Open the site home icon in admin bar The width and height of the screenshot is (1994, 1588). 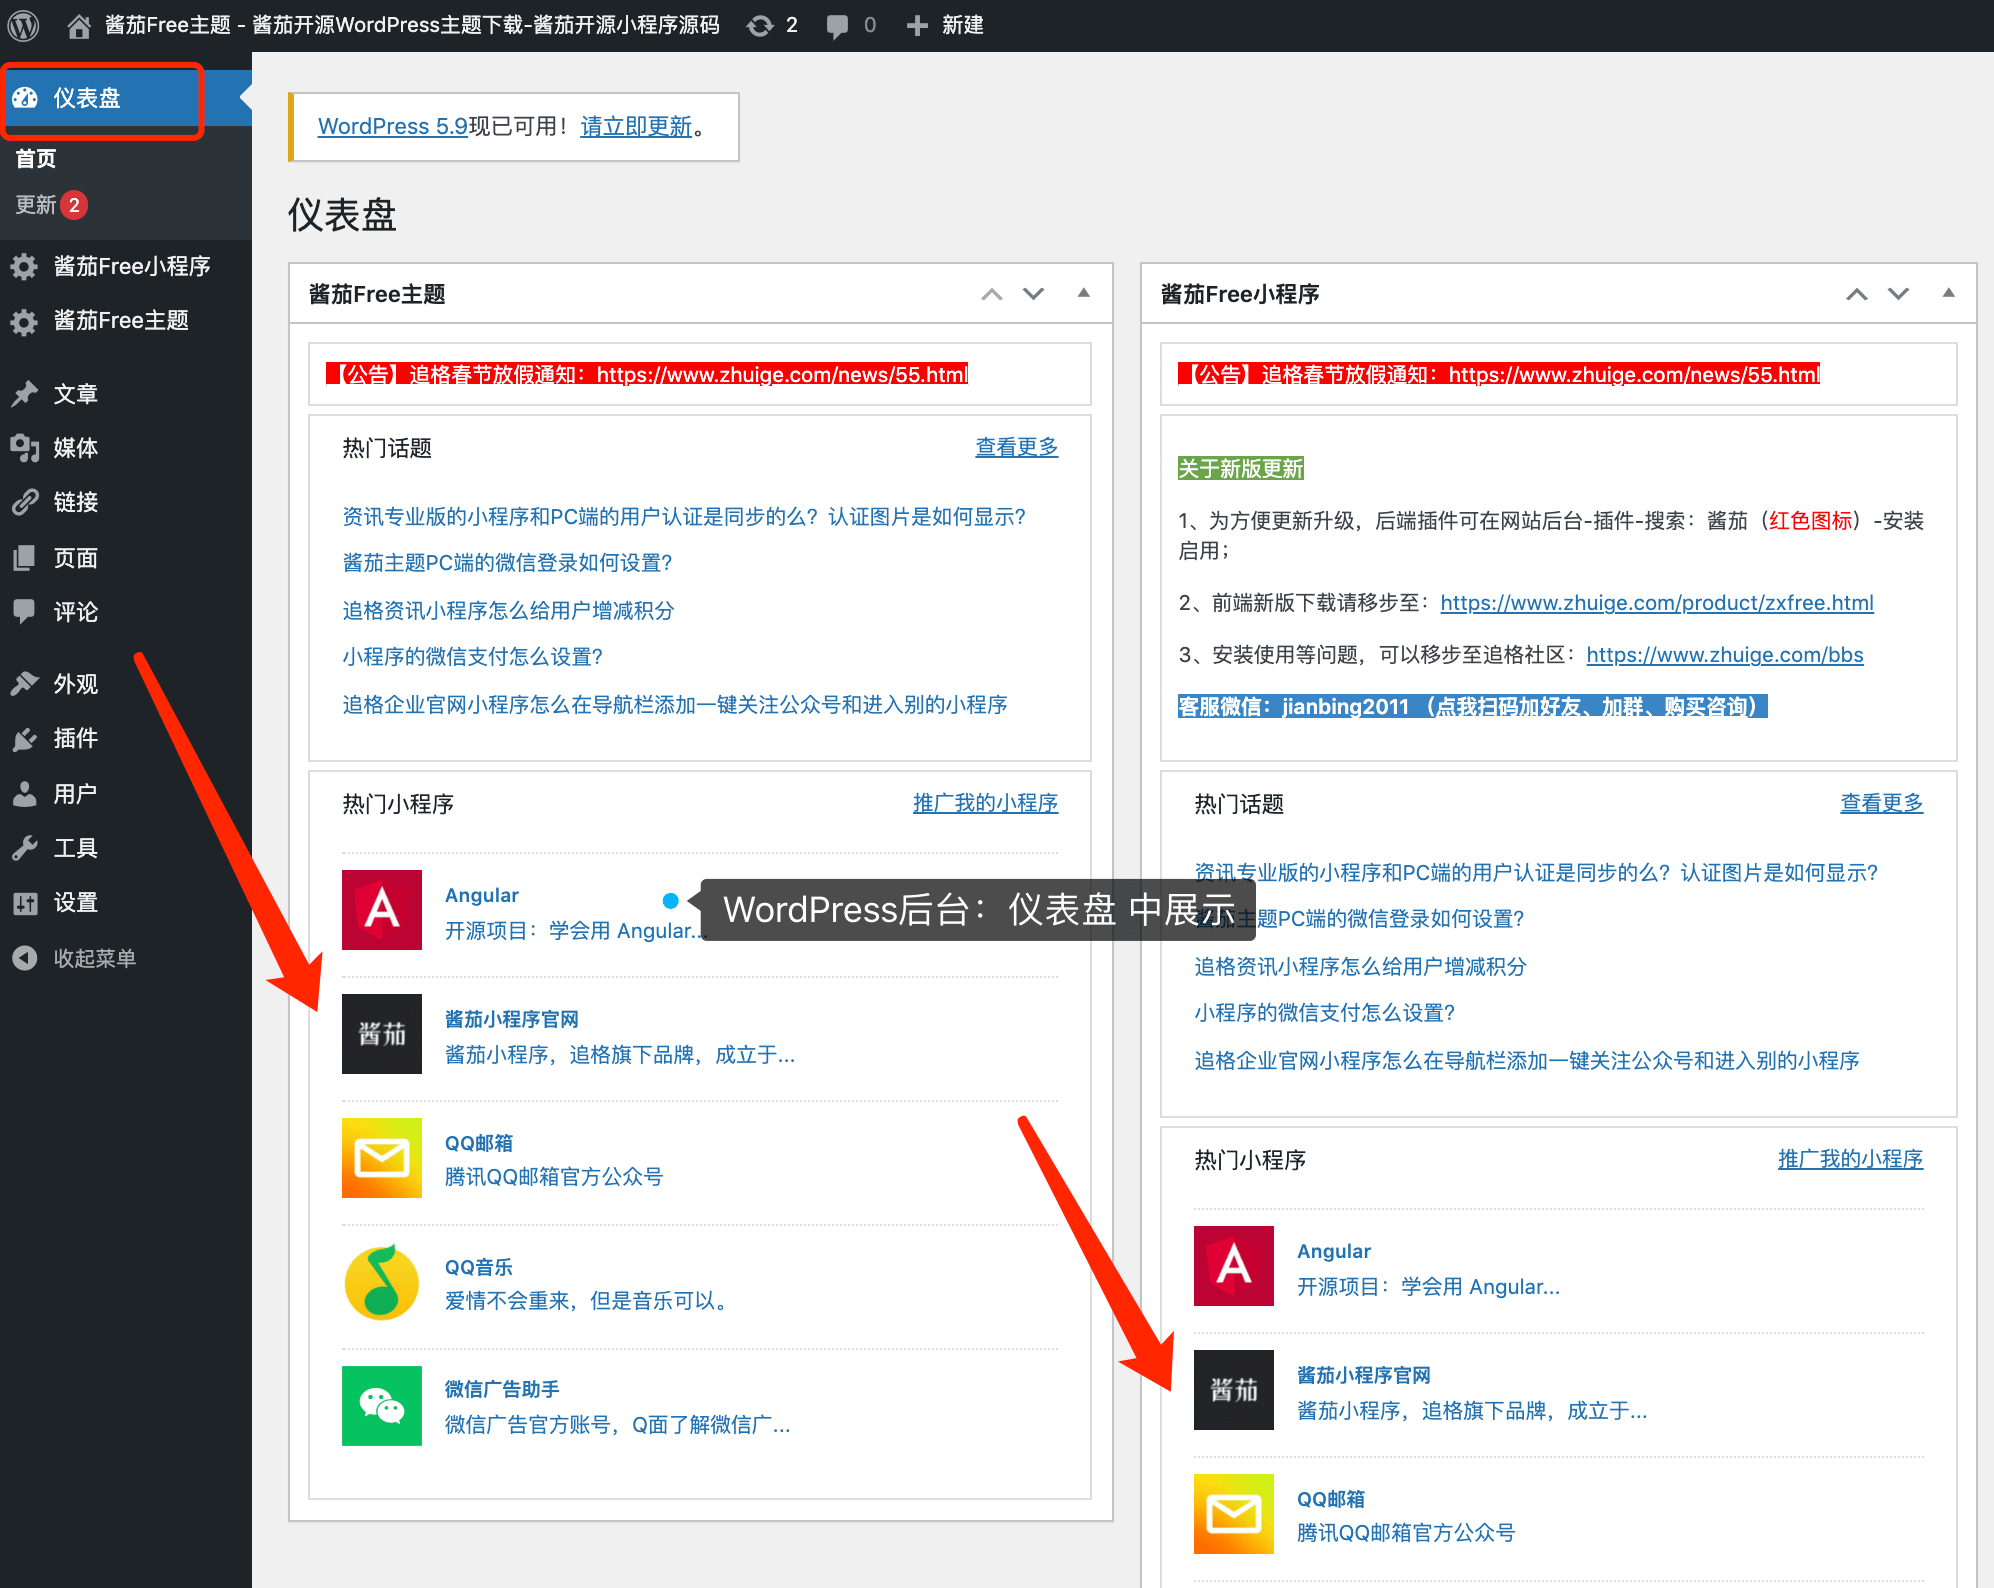coord(78,25)
